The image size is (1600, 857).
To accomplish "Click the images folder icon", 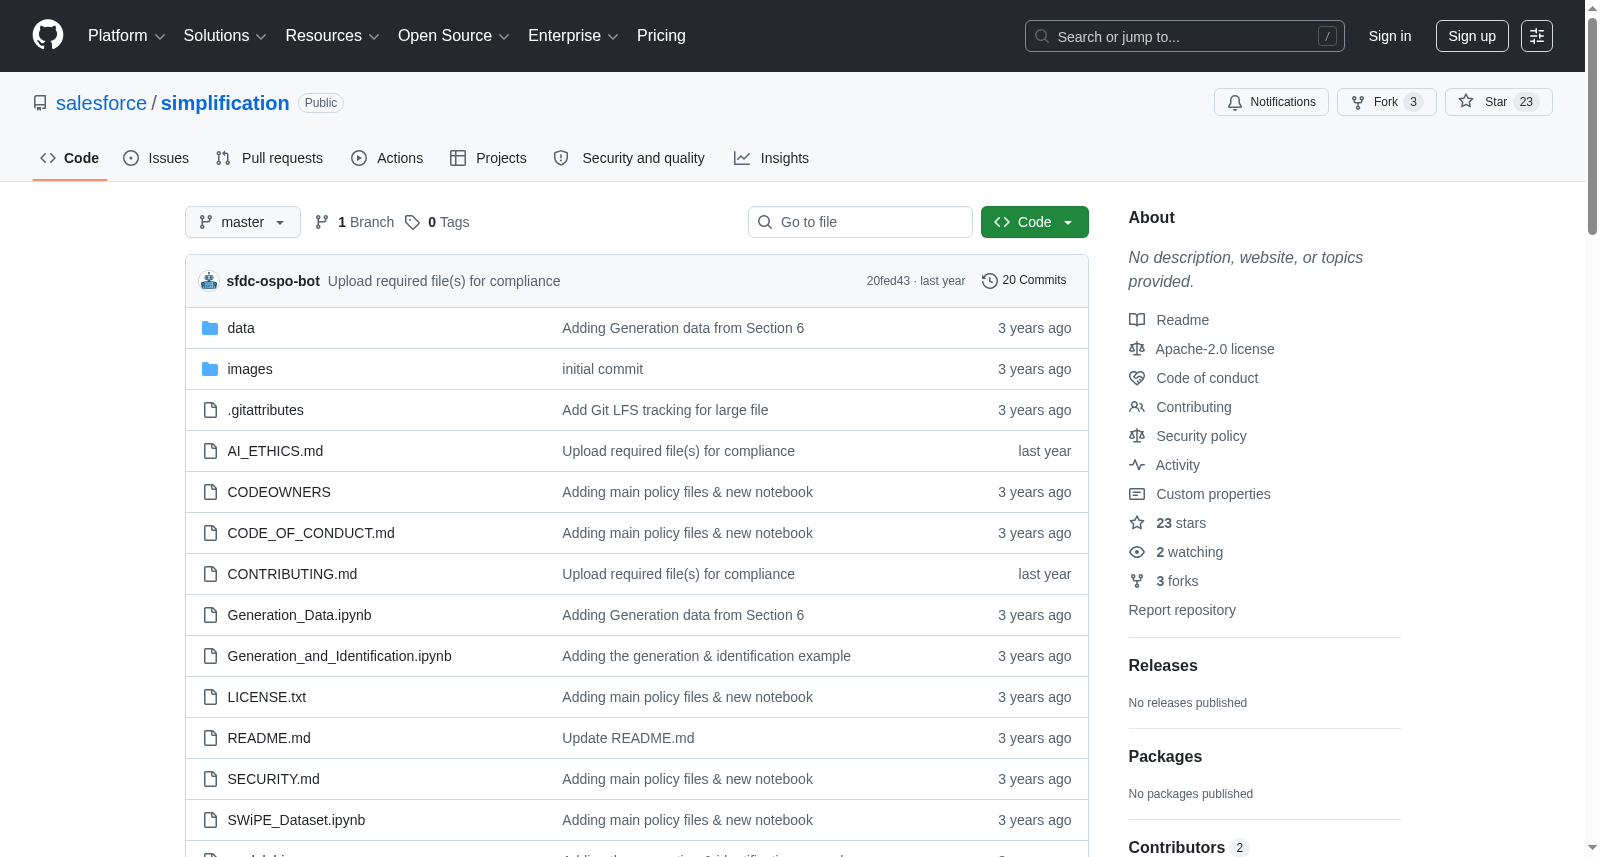I will pos(210,369).
